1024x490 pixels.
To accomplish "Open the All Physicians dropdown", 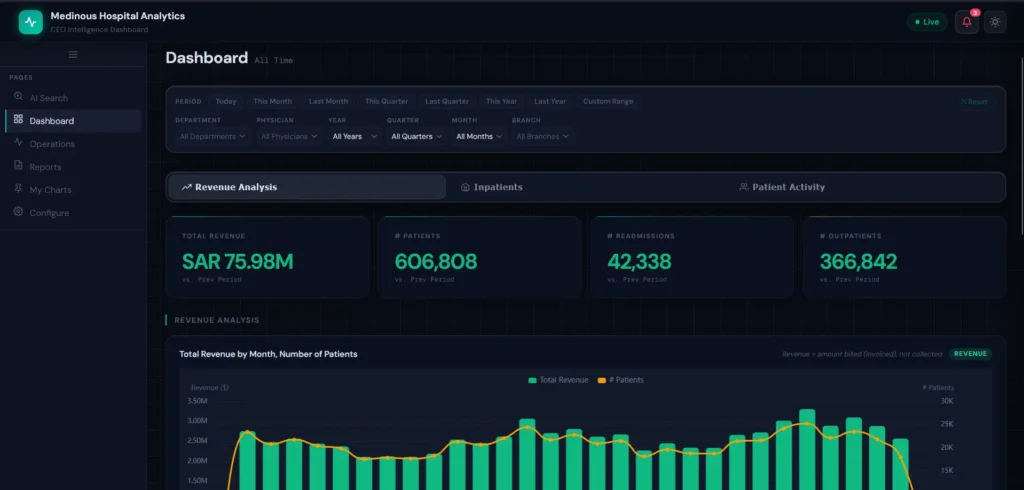I will click(289, 137).
